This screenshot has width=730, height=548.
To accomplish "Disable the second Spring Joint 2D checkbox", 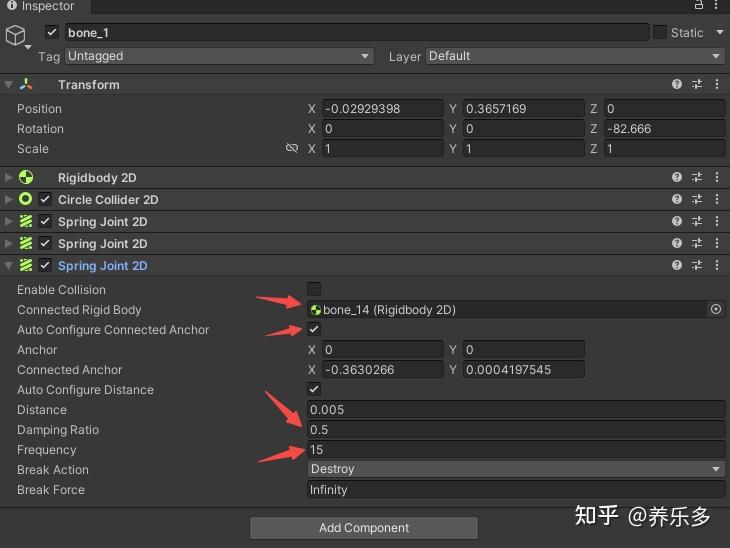I will point(45,243).
